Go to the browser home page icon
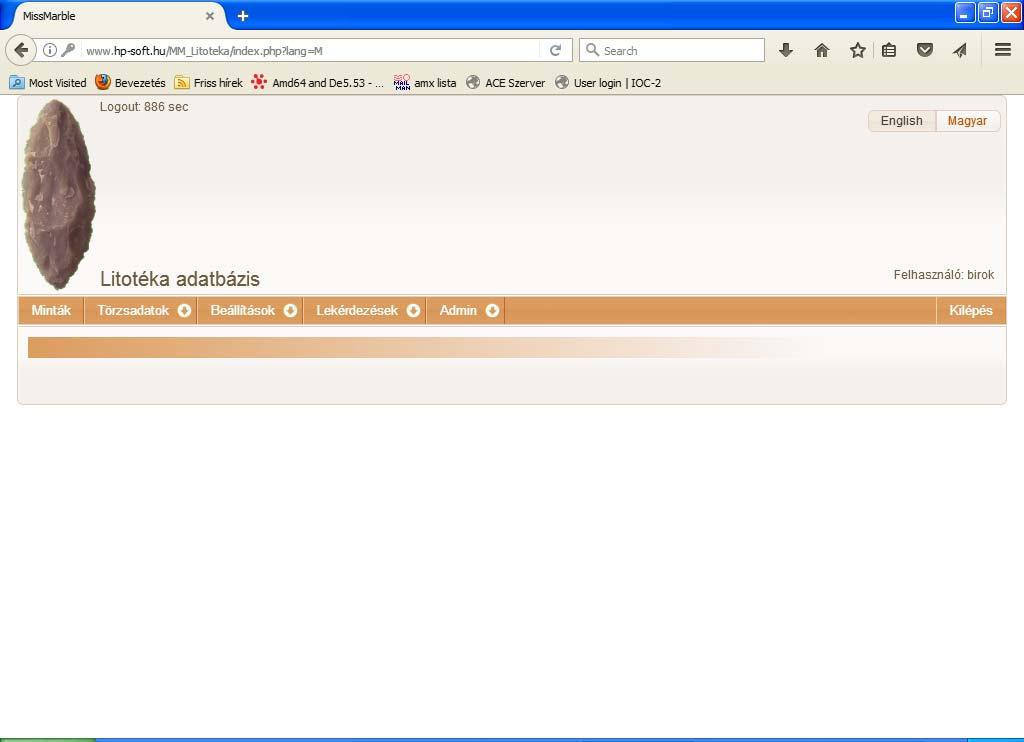Image resolution: width=1024 pixels, height=742 pixels. tap(822, 50)
